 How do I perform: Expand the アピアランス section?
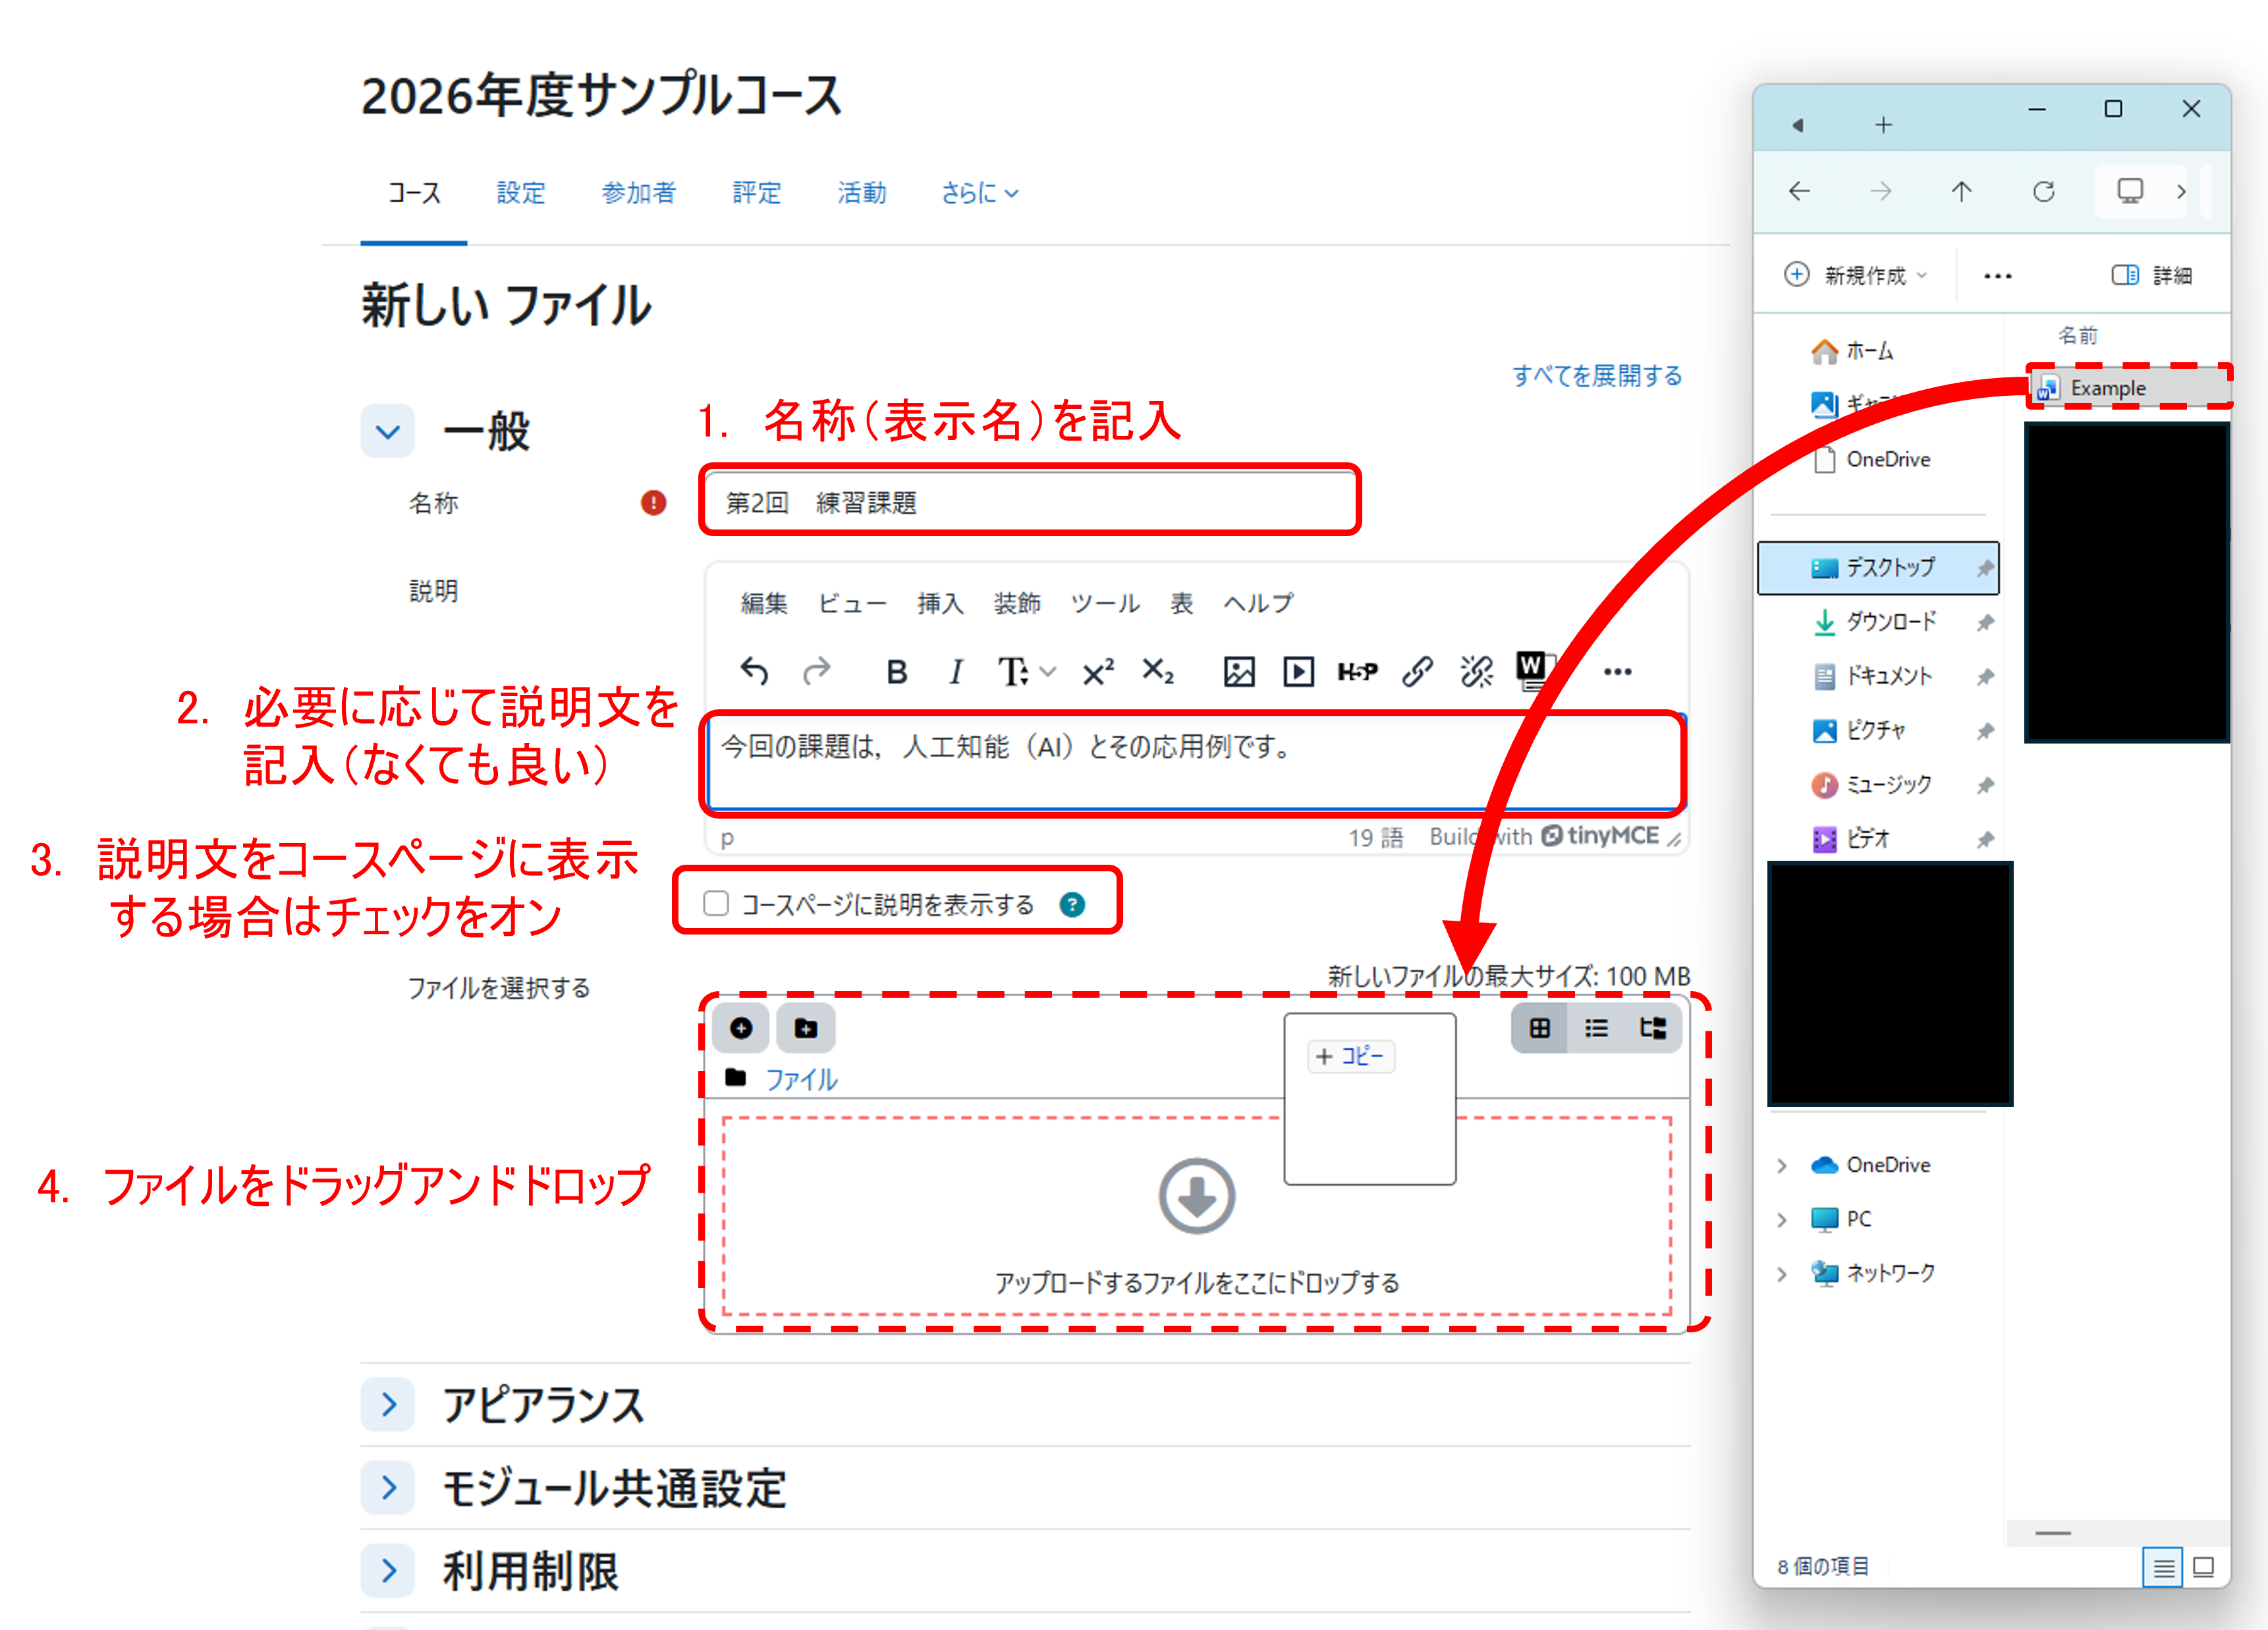(x=388, y=1405)
